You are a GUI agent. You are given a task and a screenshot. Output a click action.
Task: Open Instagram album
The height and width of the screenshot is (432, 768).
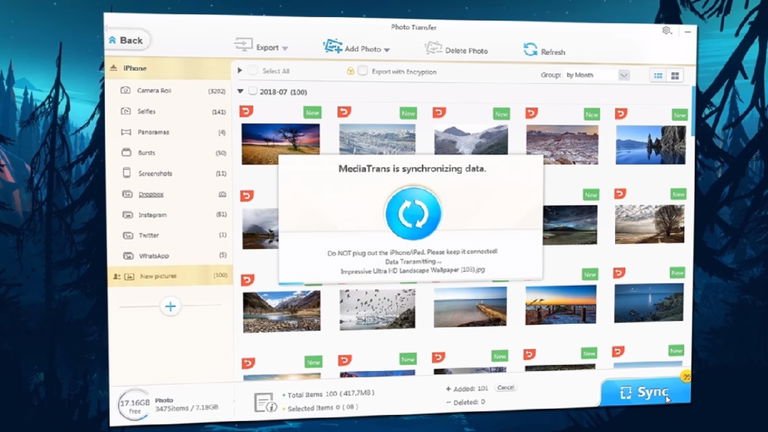[169, 215]
